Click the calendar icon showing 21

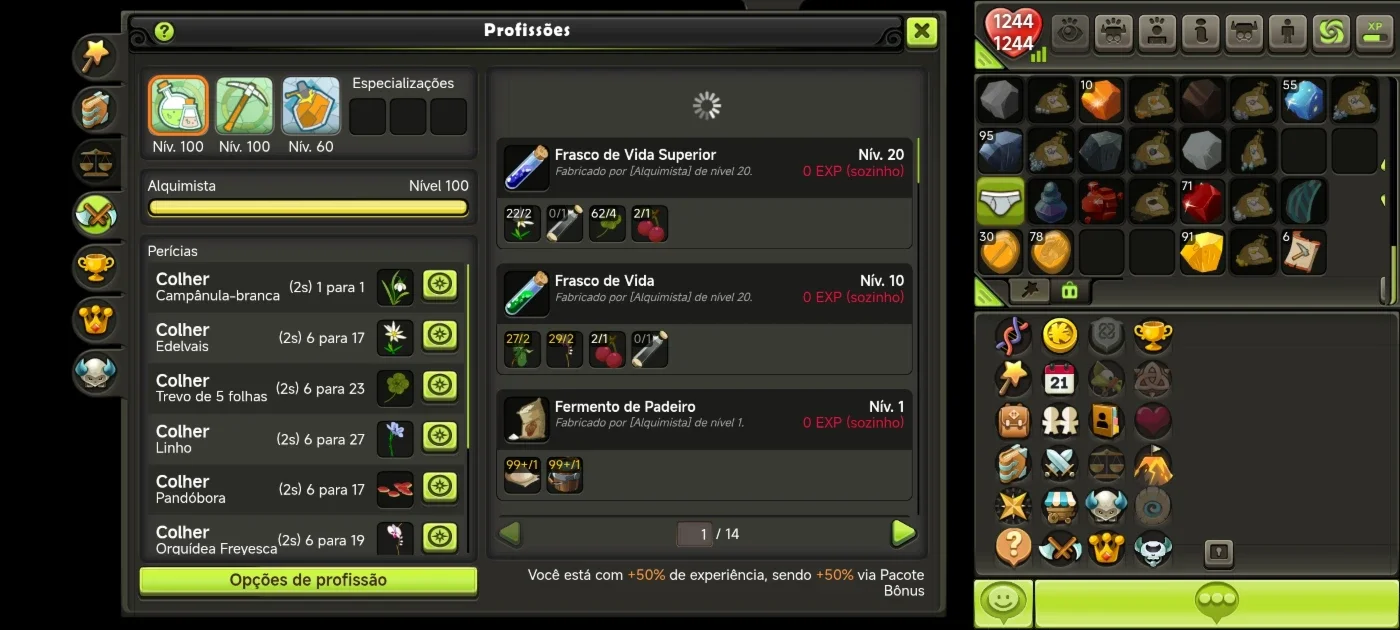[x=1060, y=379]
